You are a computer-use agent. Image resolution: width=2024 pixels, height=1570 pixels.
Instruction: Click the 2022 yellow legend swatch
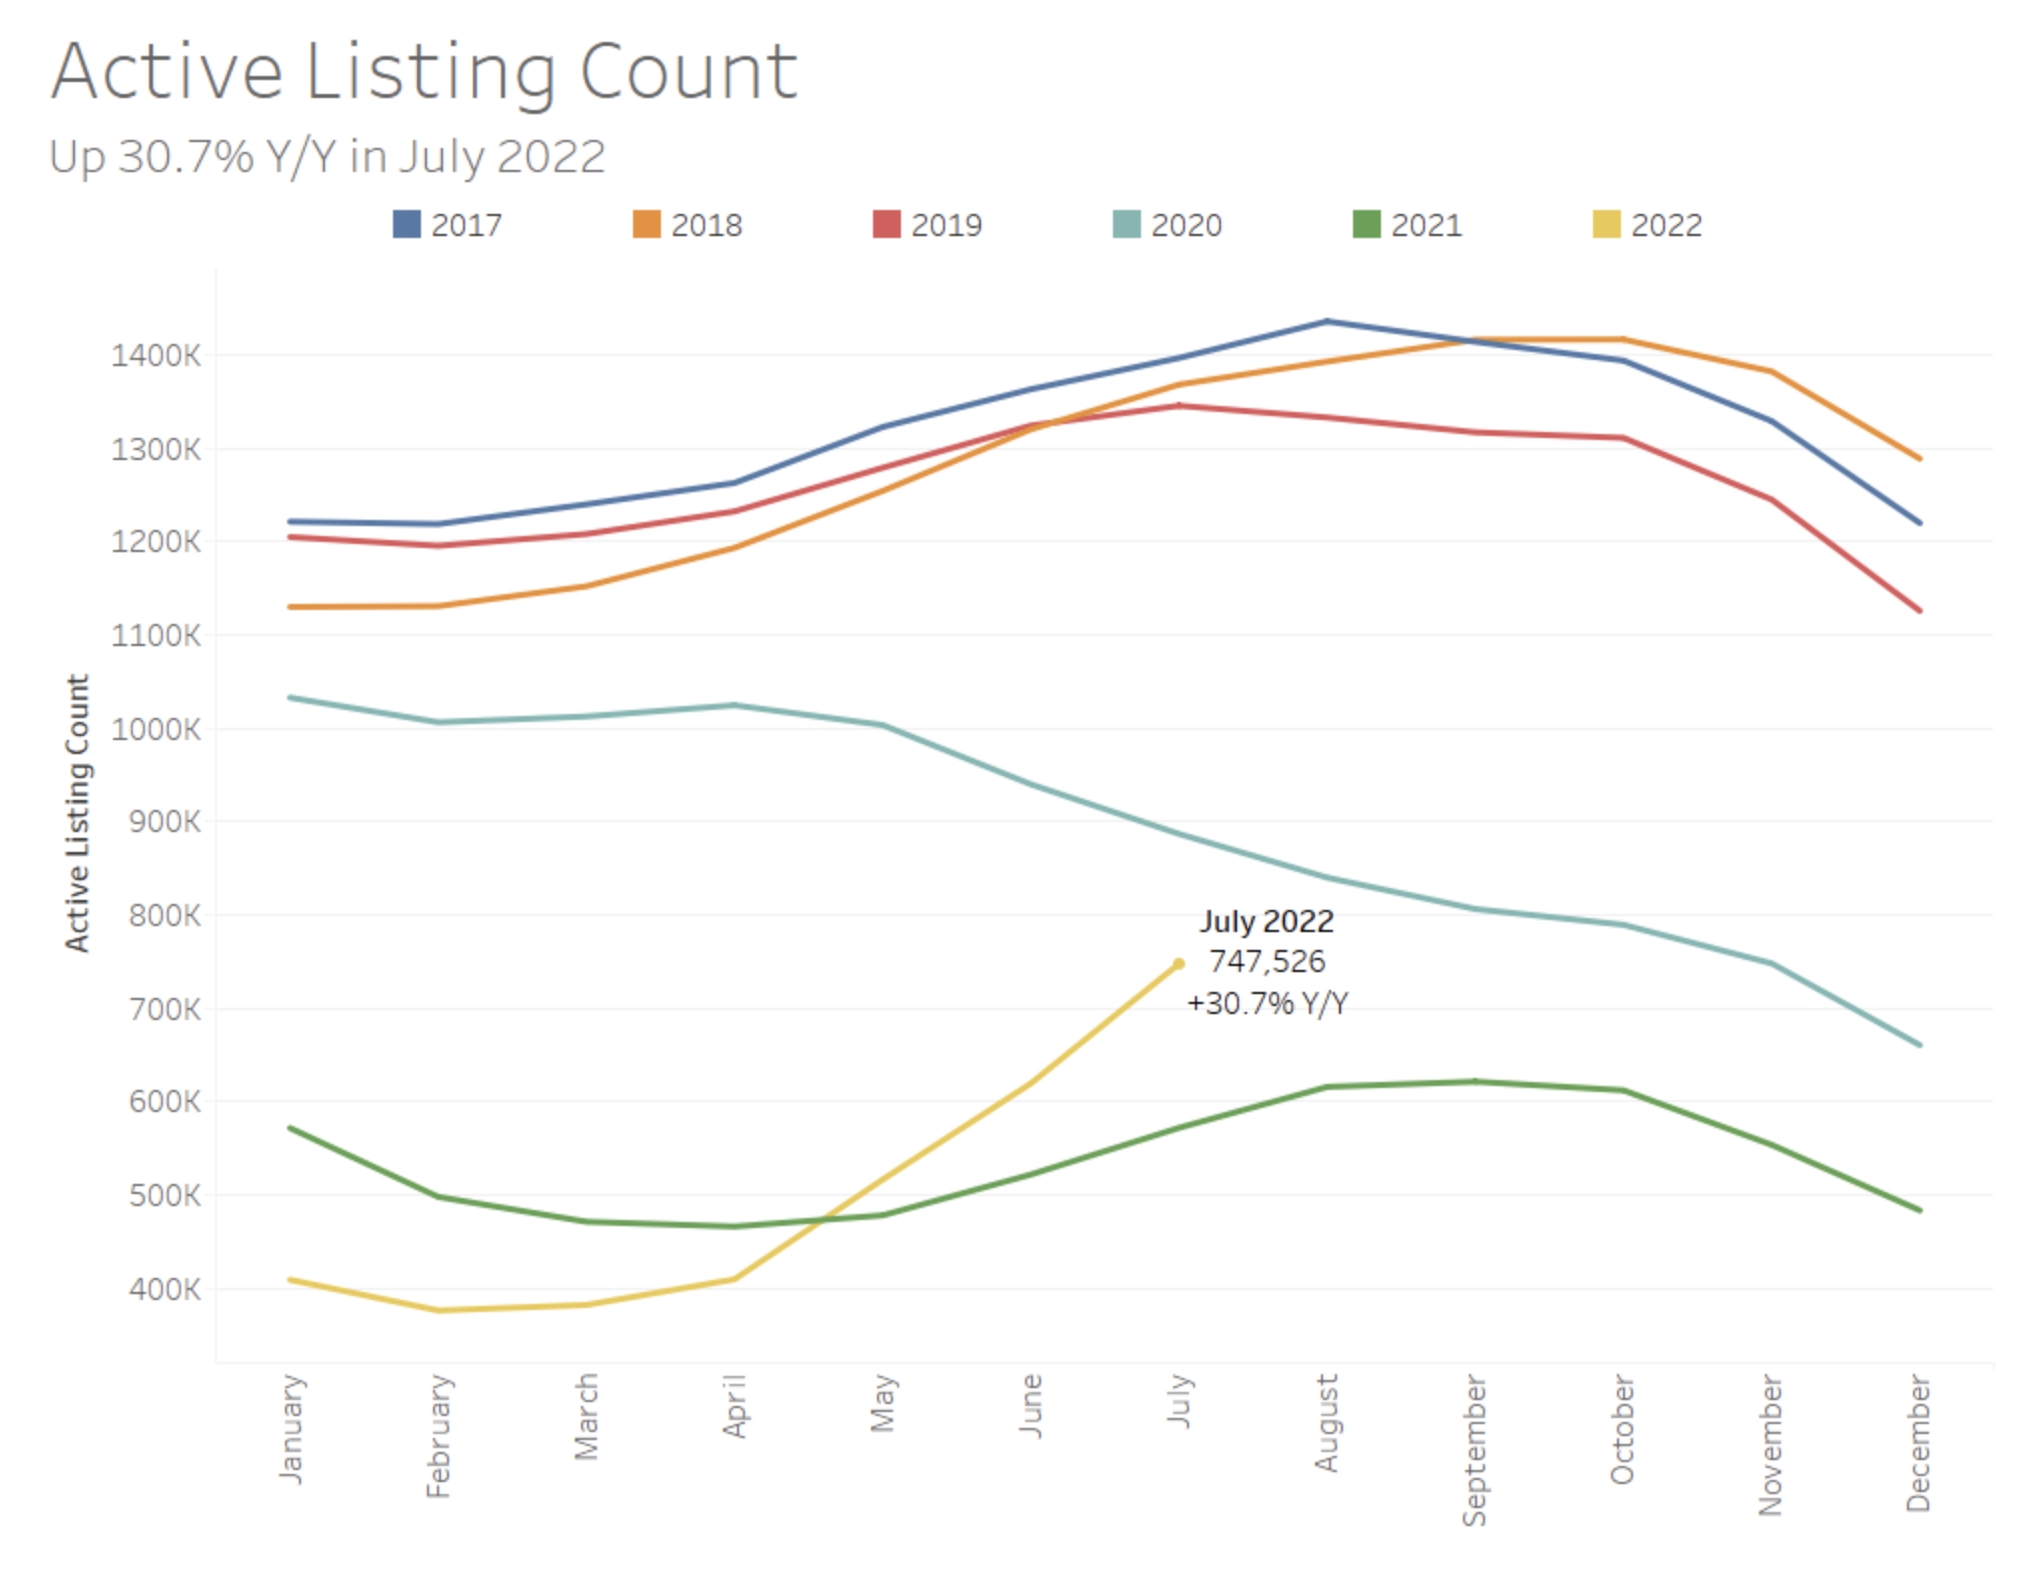pyautogui.click(x=1606, y=224)
